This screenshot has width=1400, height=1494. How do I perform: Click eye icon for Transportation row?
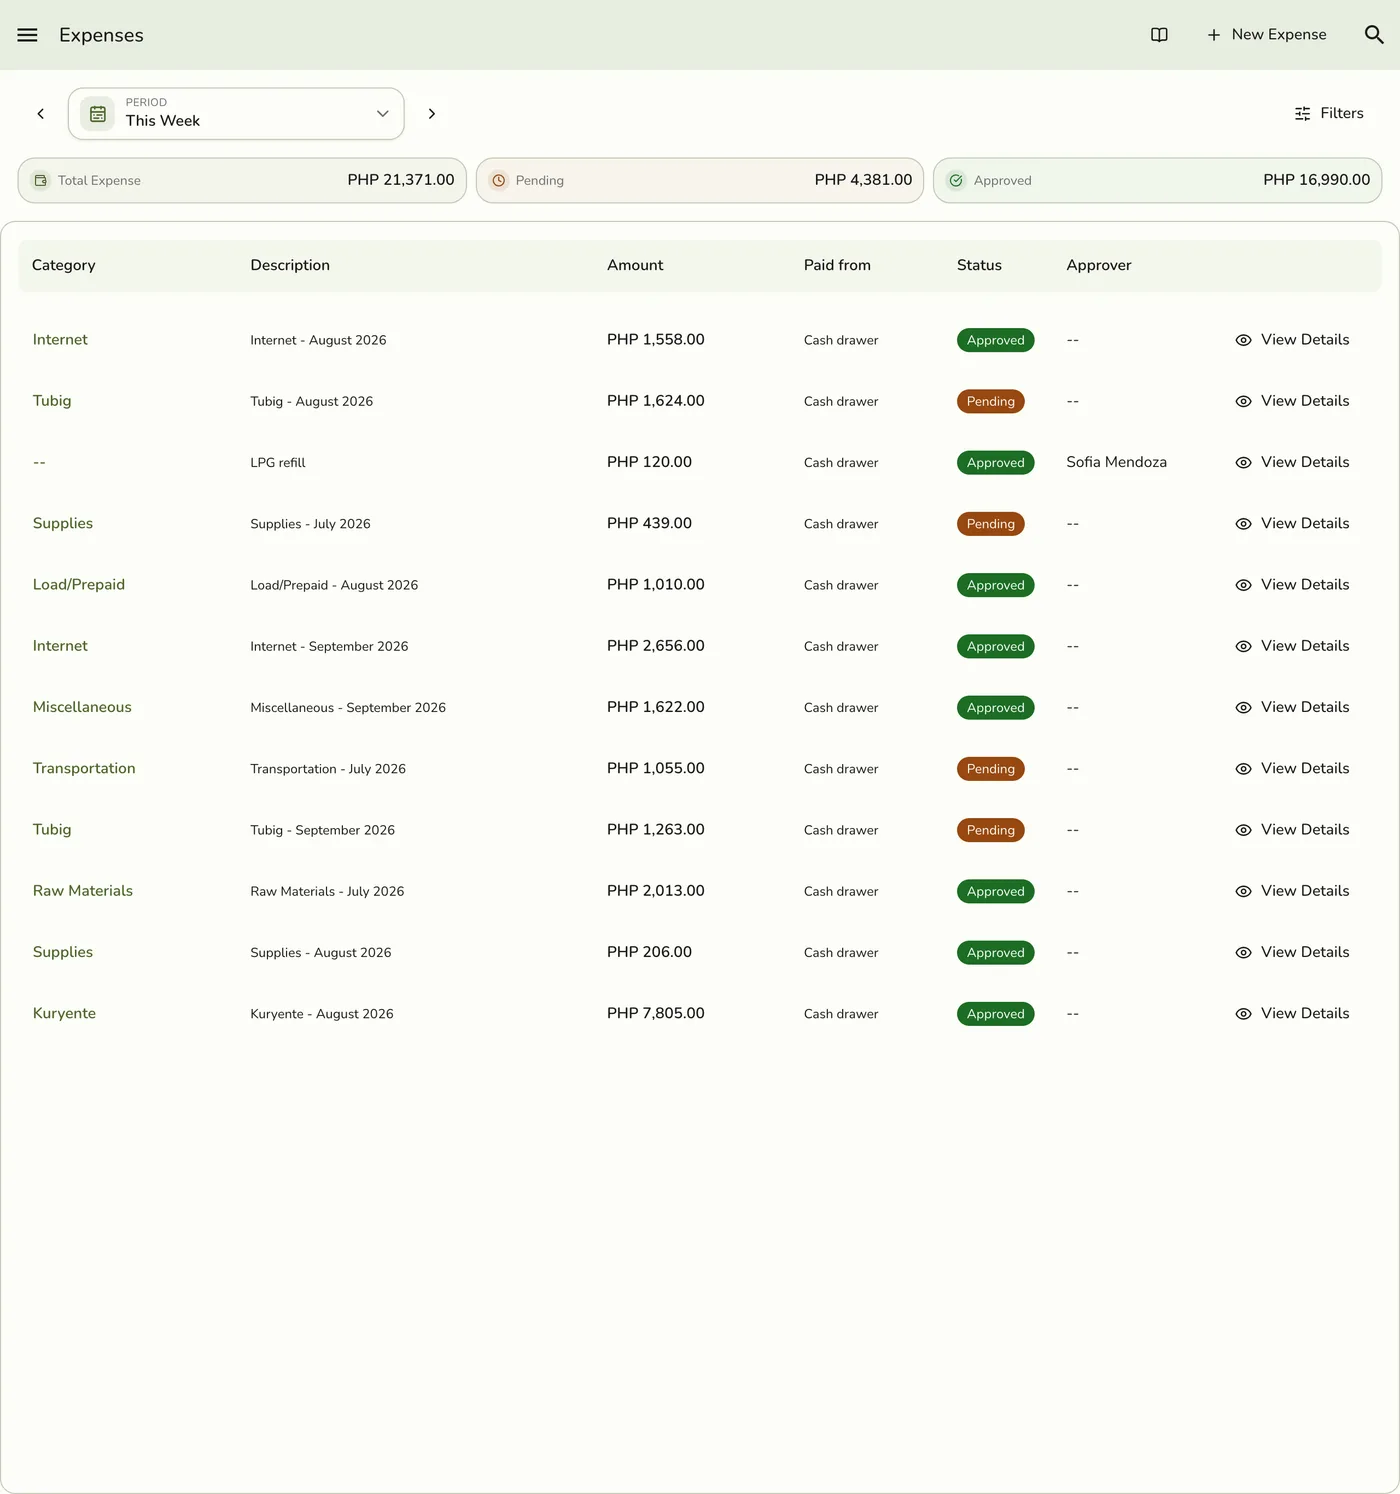click(1243, 769)
